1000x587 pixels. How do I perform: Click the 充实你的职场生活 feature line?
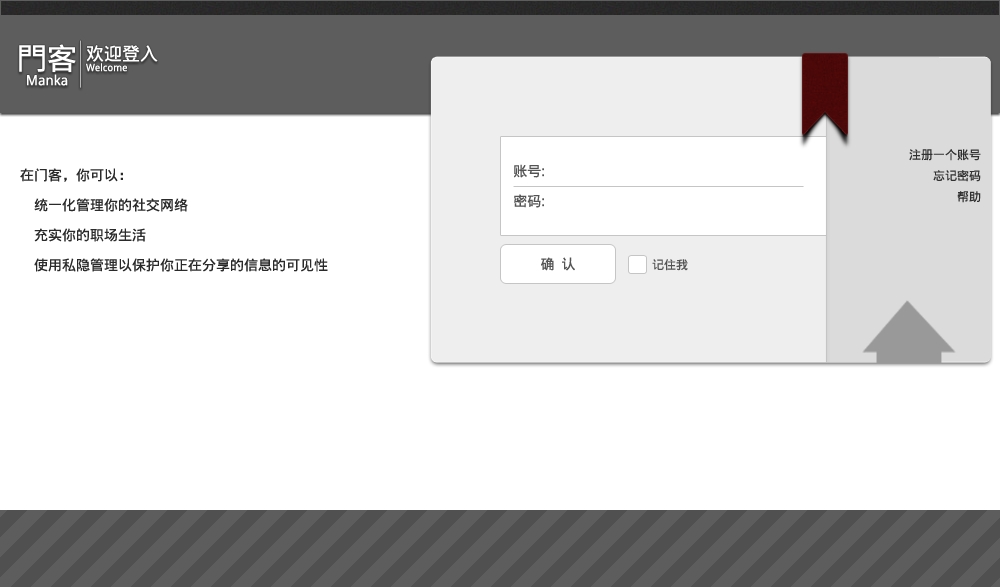click(x=91, y=235)
